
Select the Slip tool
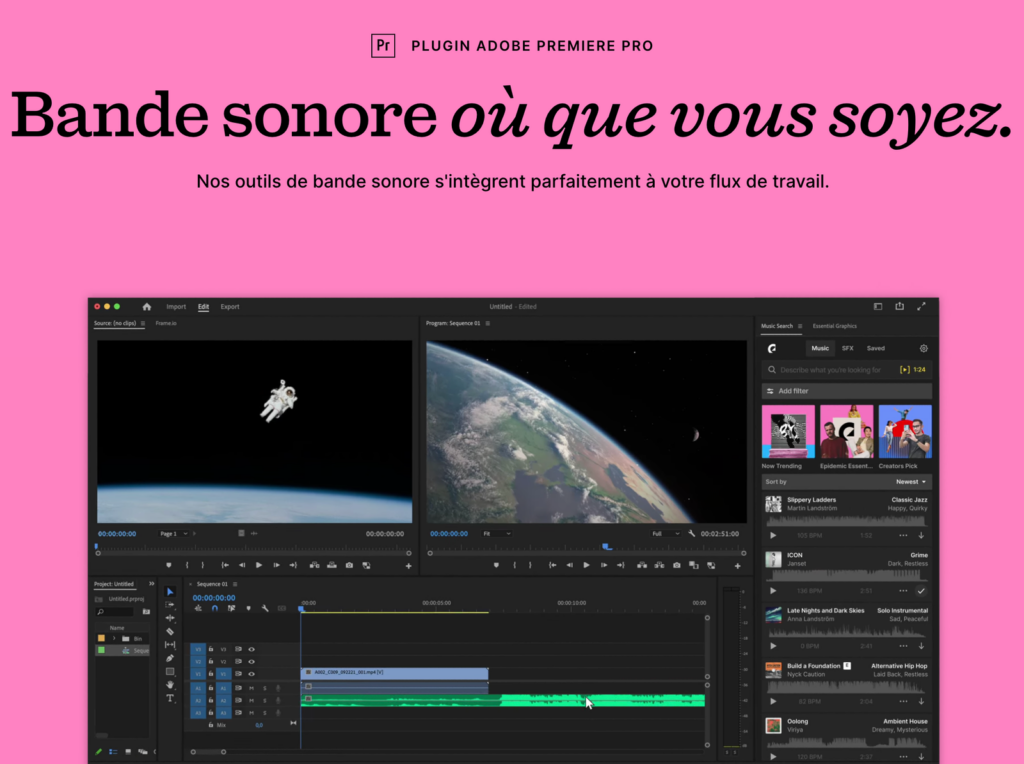pos(170,645)
